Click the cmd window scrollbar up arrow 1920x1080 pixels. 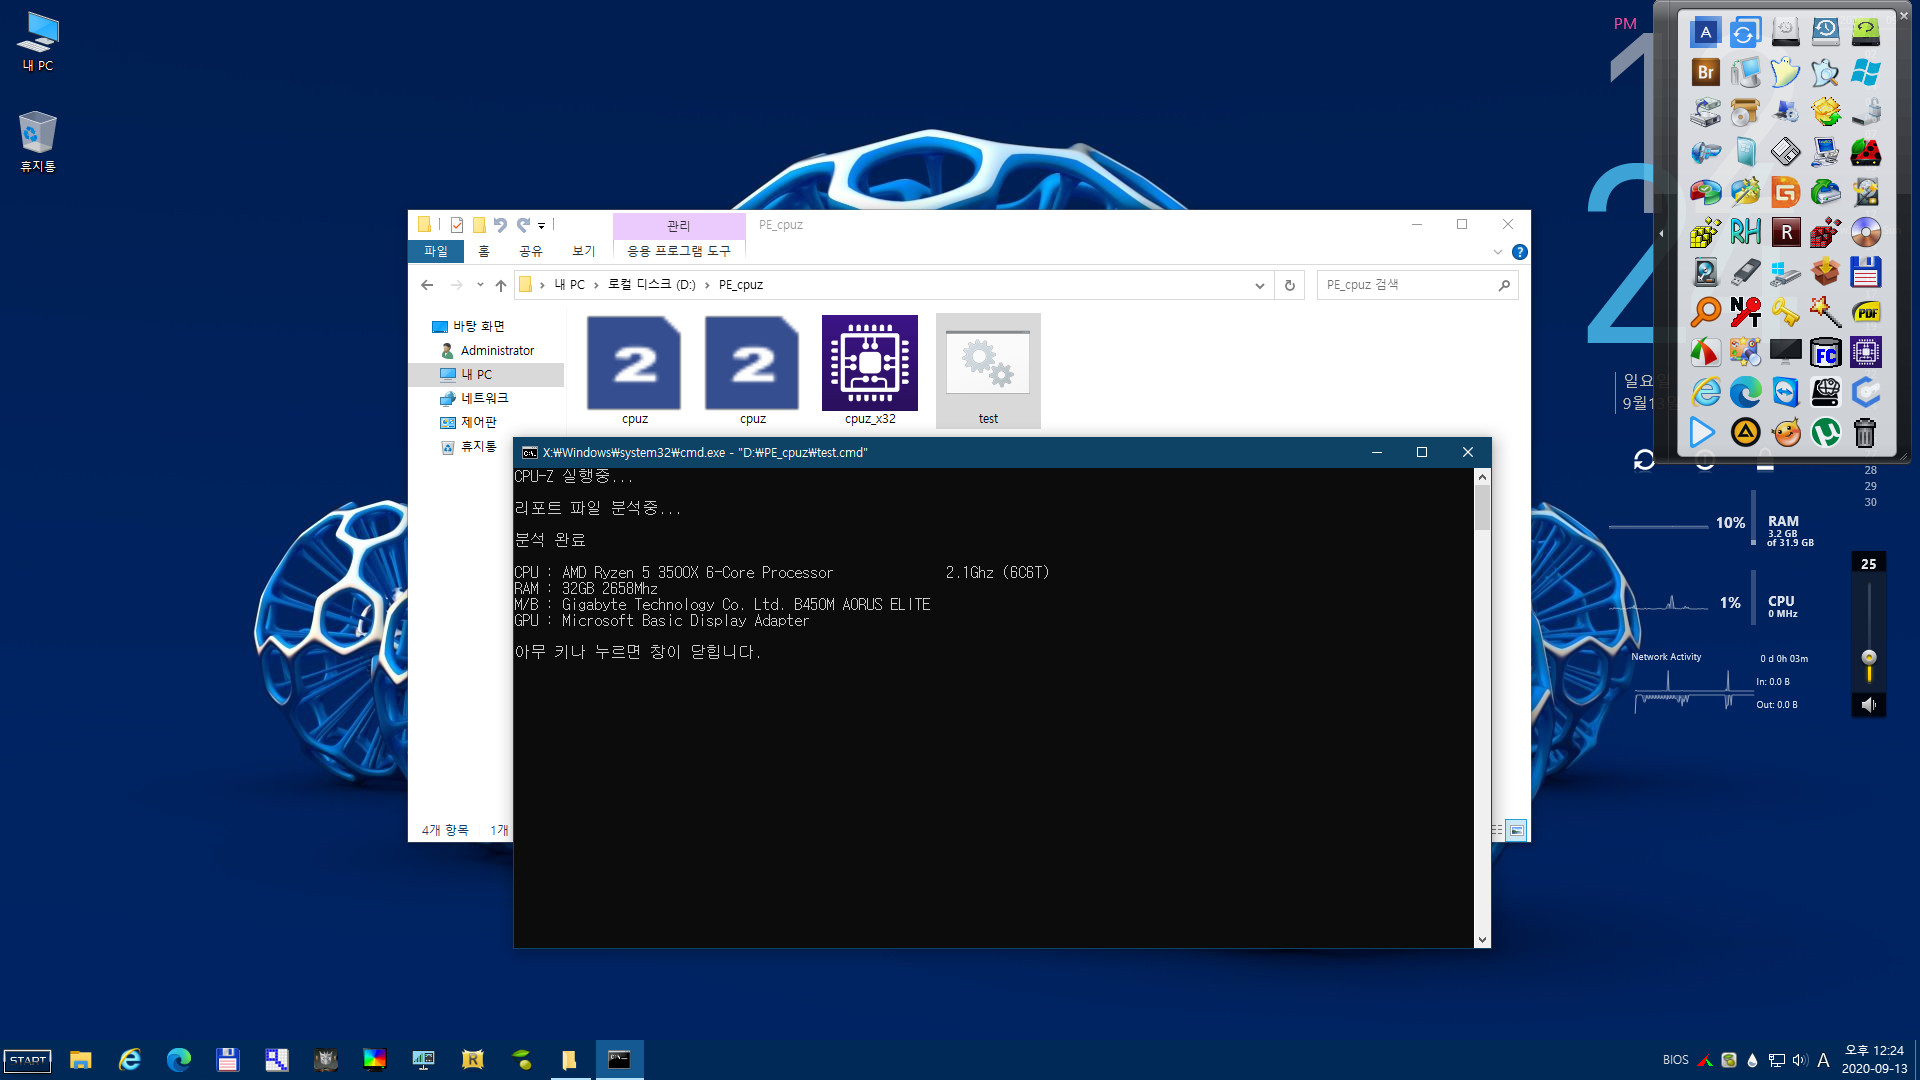coord(1482,477)
